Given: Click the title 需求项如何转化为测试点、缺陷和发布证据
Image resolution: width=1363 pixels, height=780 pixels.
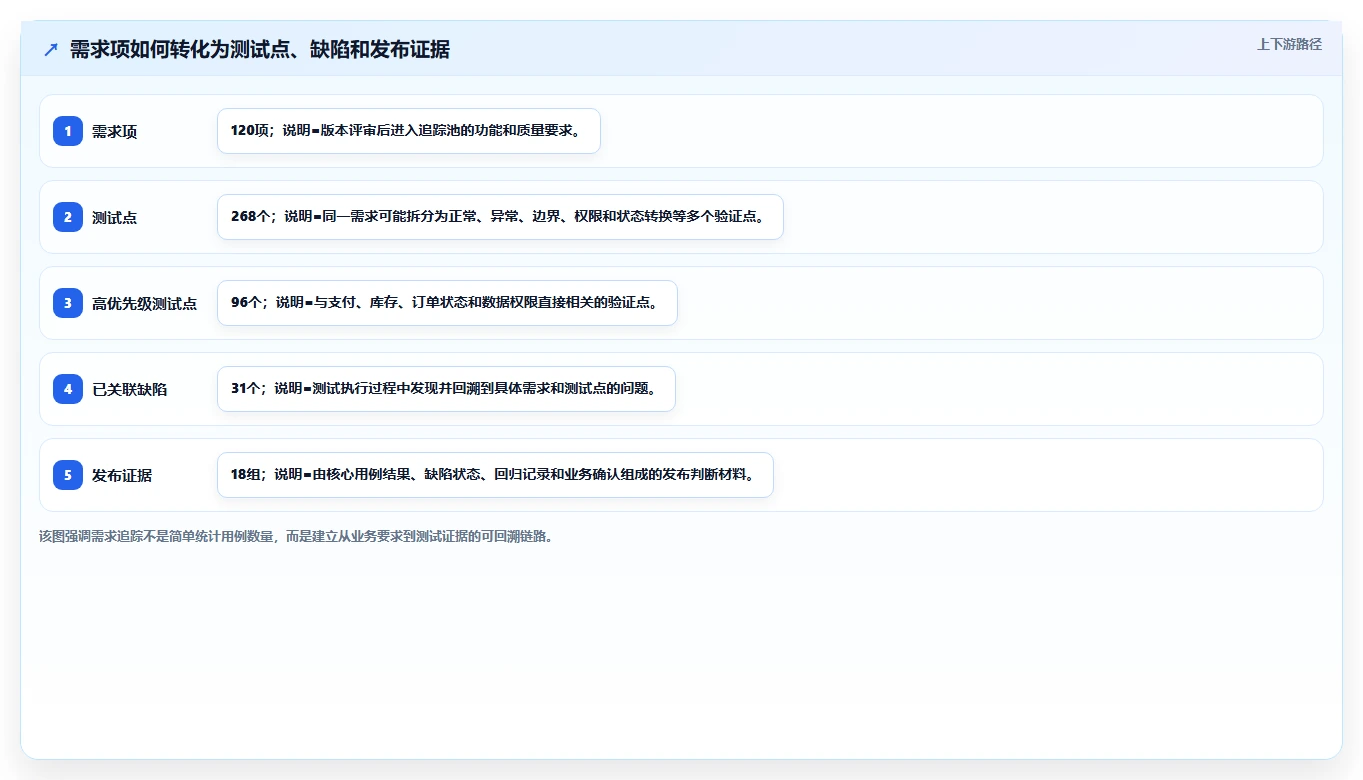Looking at the screenshot, I should point(260,50).
